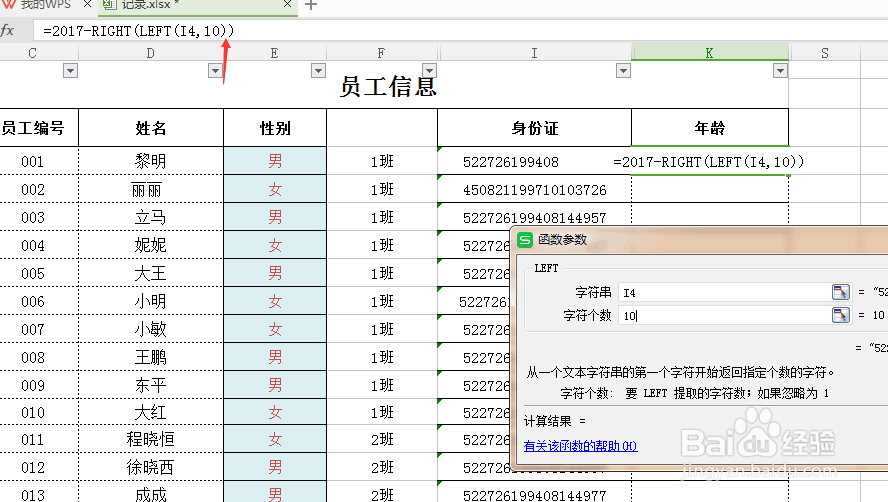Click the cell containing 大王
This screenshot has height=502, width=888.
pos(151,273)
